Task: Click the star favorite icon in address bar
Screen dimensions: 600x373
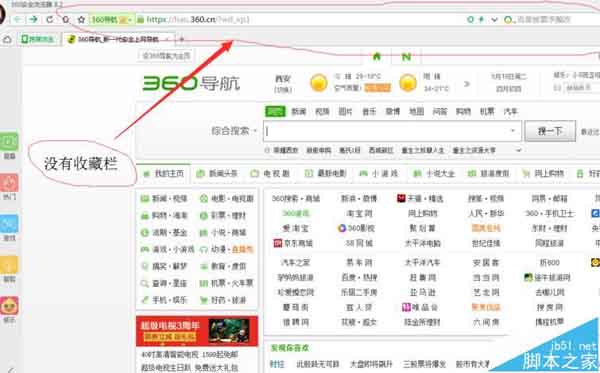Action: (81, 19)
